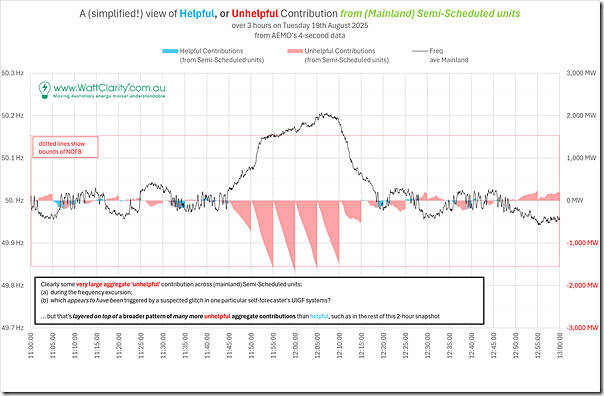This screenshot has width=604, height=396.
Task: Click the frequency peak near 12:05
Action: pos(325,114)
